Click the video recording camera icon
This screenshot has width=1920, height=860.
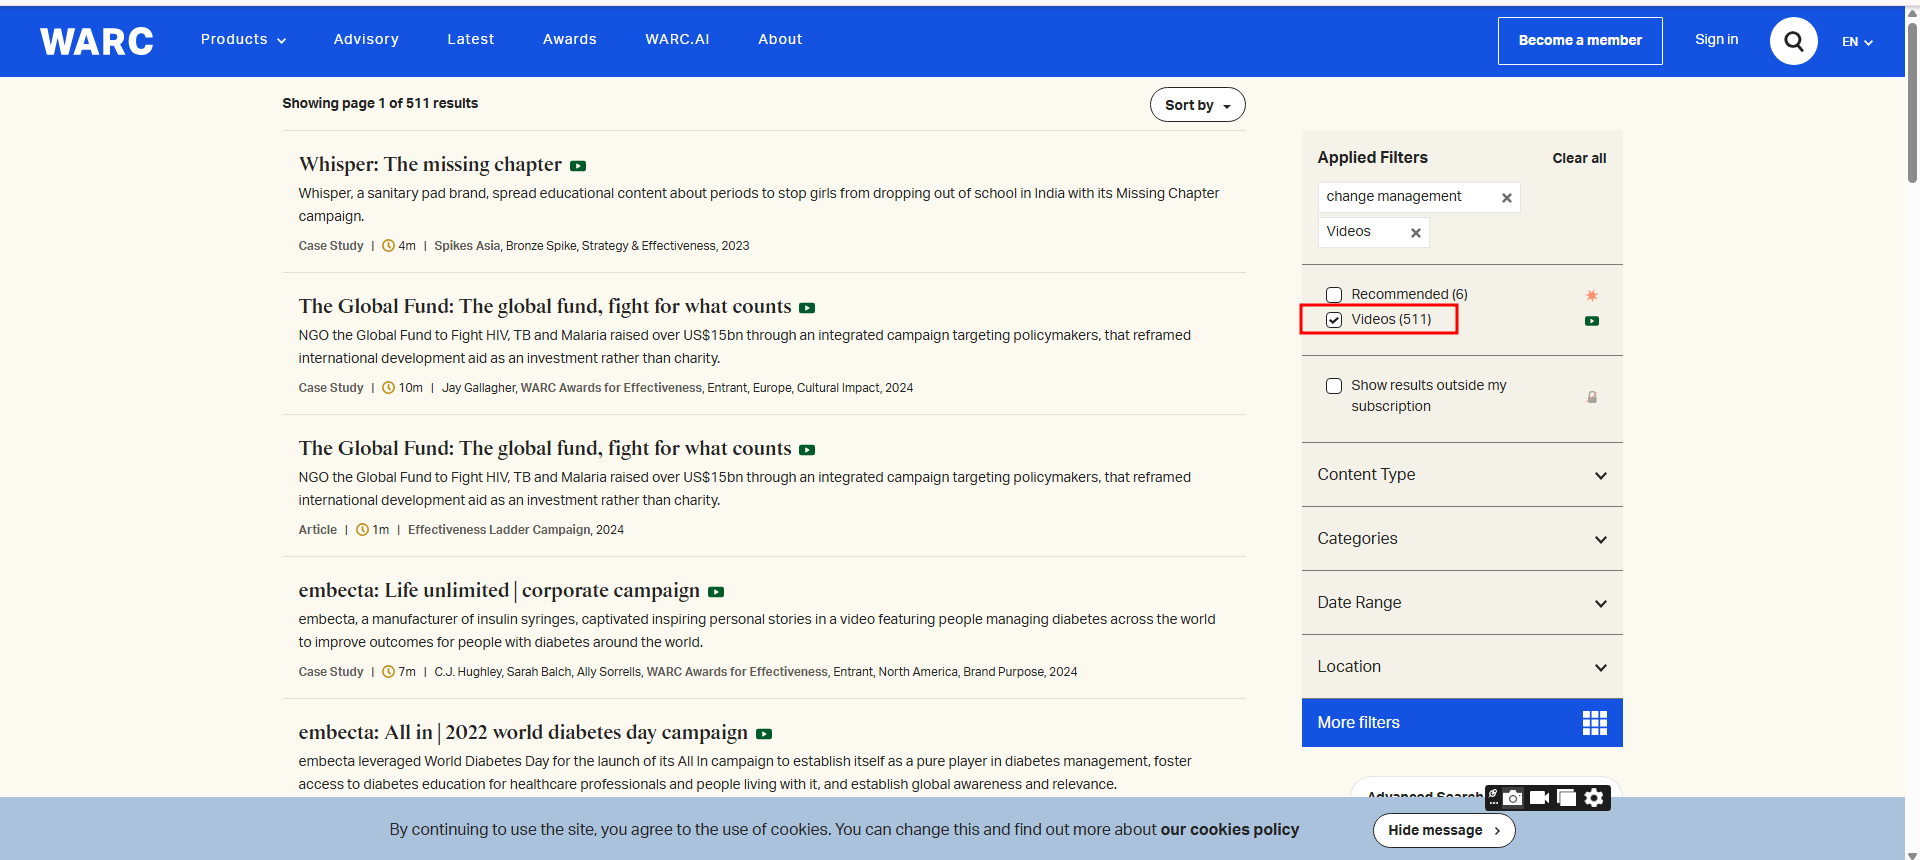tap(1539, 797)
